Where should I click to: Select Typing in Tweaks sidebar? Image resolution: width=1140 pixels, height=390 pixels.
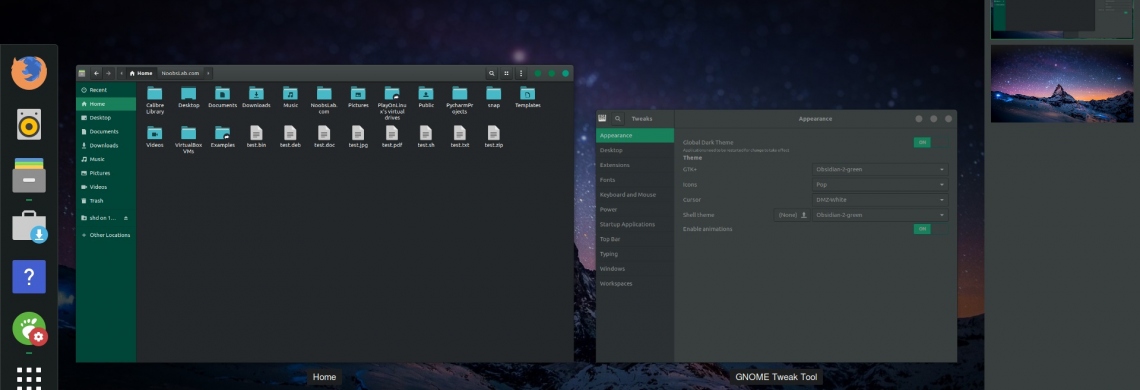pos(635,254)
